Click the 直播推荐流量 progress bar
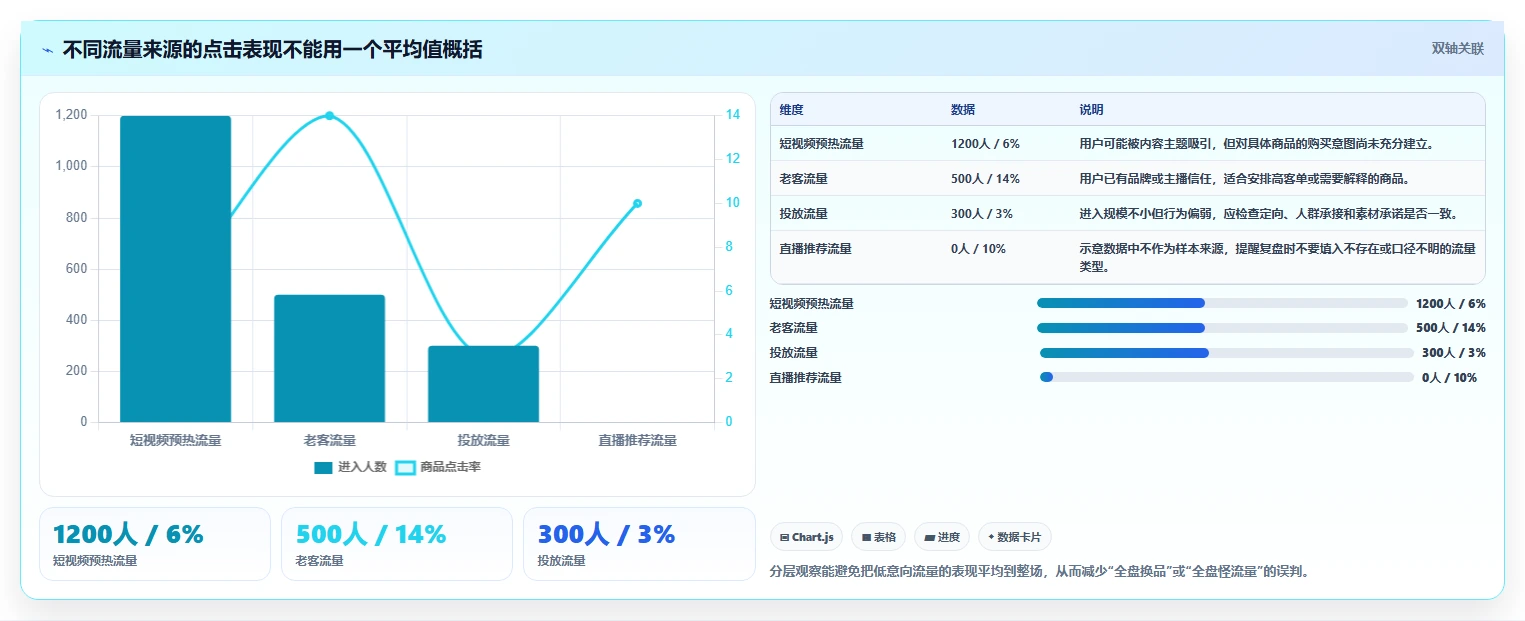Image resolution: width=1525 pixels, height=621 pixels. coord(1227,377)
